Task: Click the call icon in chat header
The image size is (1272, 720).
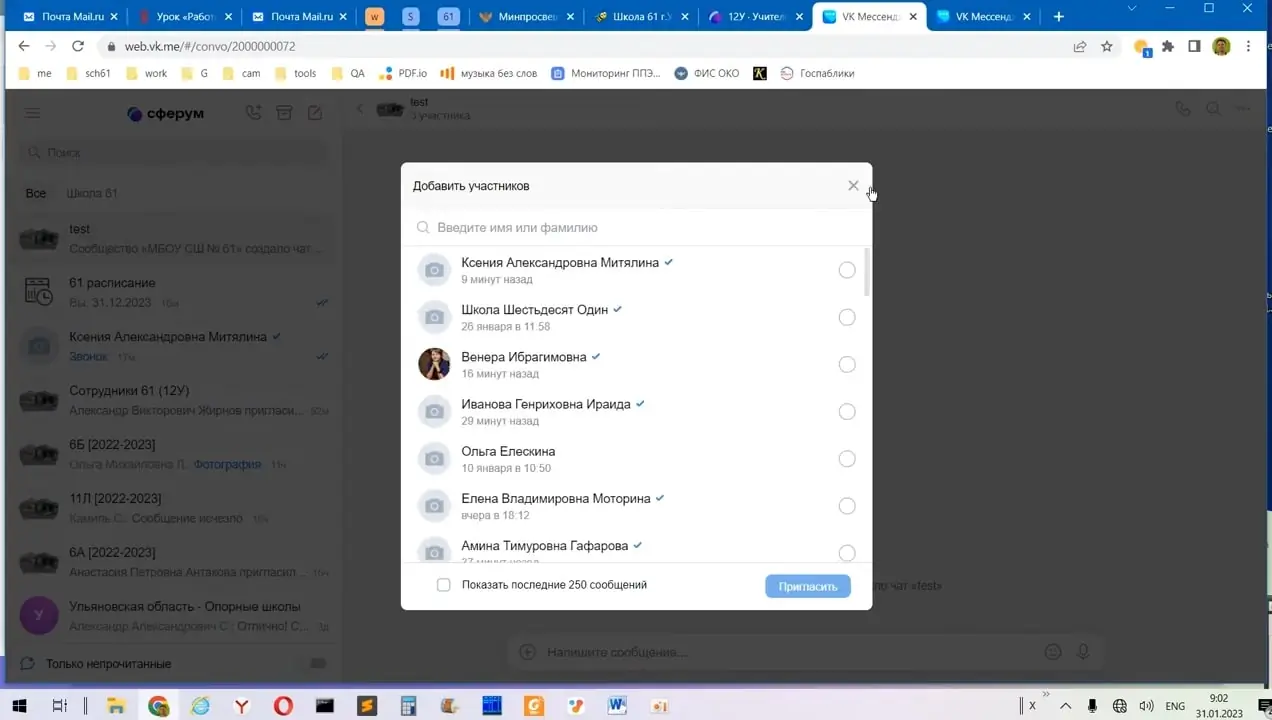Action: click(x=1183, y=109)
